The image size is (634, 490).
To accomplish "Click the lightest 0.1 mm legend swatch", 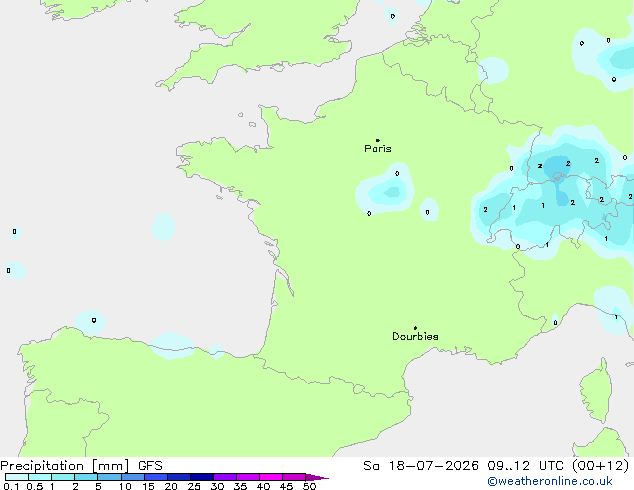I will 17,477.
